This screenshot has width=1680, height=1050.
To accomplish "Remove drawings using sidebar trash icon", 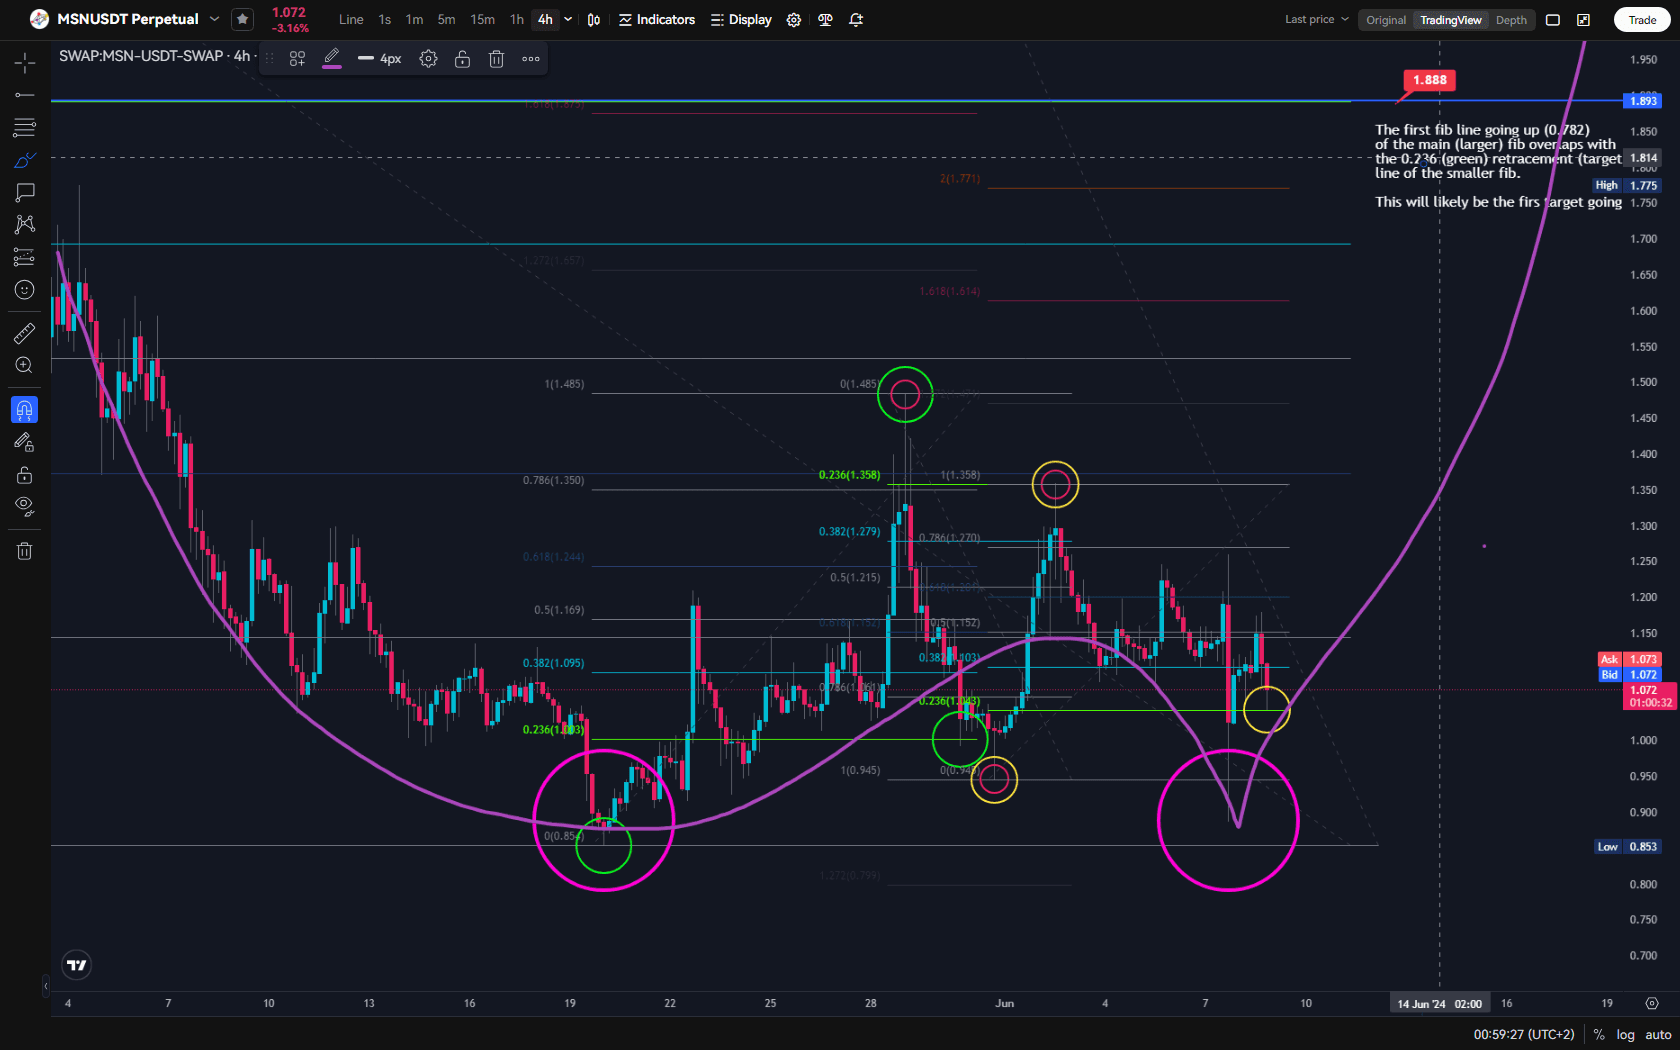I will tap(25, 551).
